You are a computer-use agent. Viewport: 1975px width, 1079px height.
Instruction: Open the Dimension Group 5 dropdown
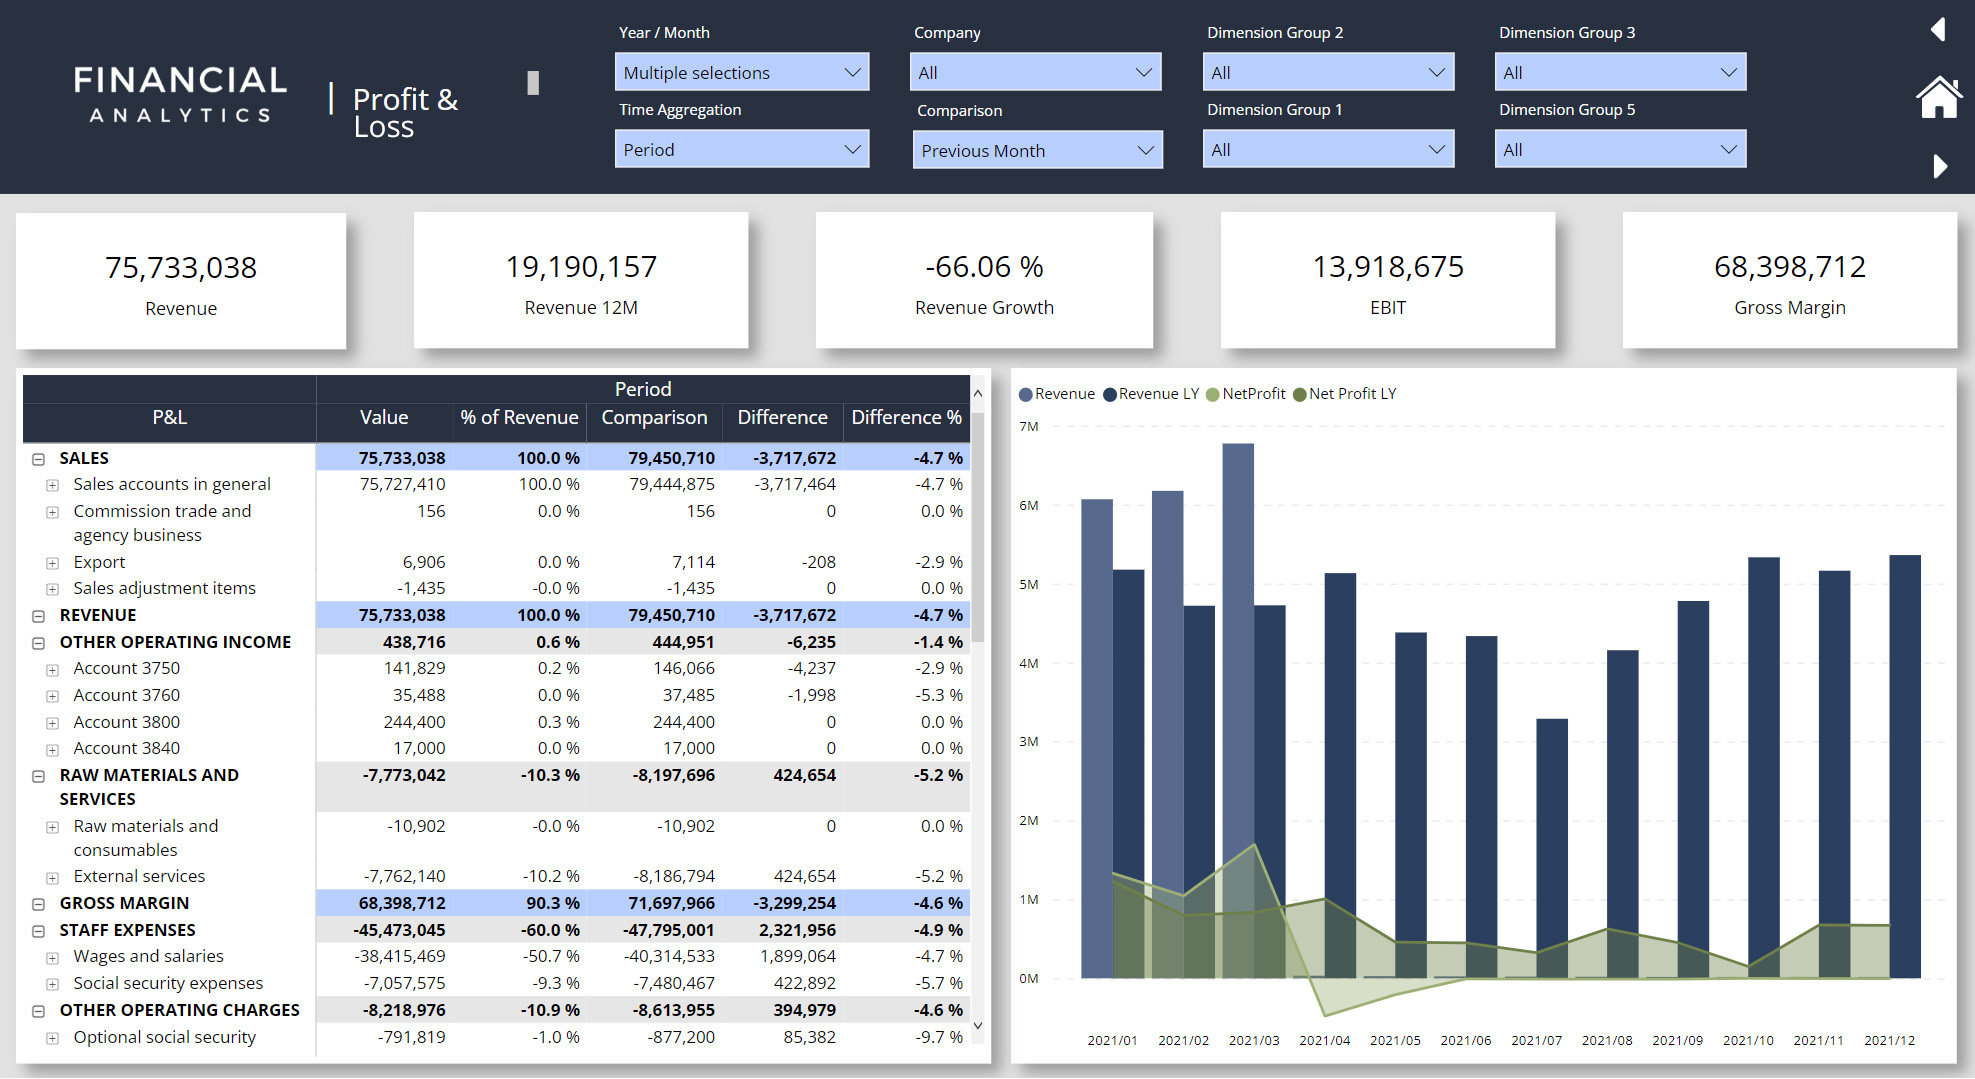[x=1619, y=150]
